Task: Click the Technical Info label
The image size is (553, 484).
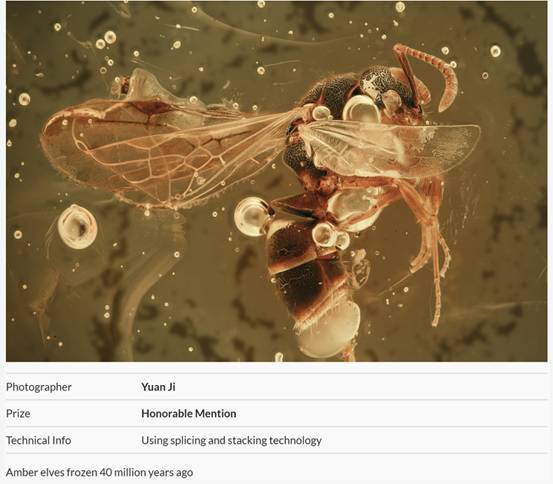Action: pos(38,440)
